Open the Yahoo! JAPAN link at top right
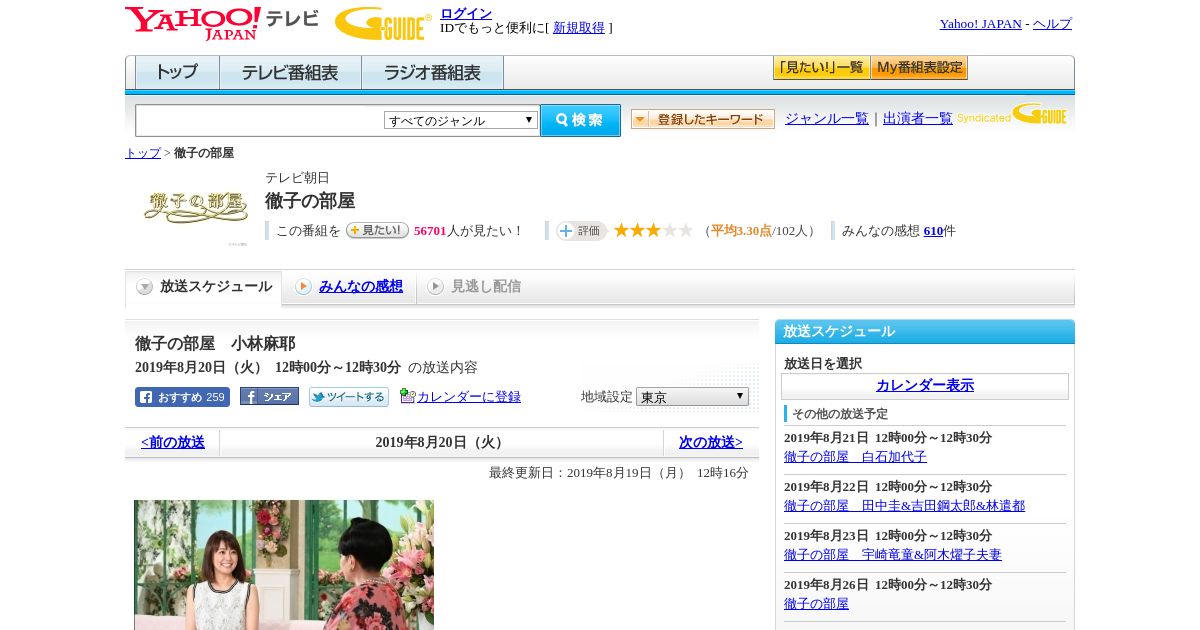The width and height of the screenshot is (1200, 630). pos(981,24)
